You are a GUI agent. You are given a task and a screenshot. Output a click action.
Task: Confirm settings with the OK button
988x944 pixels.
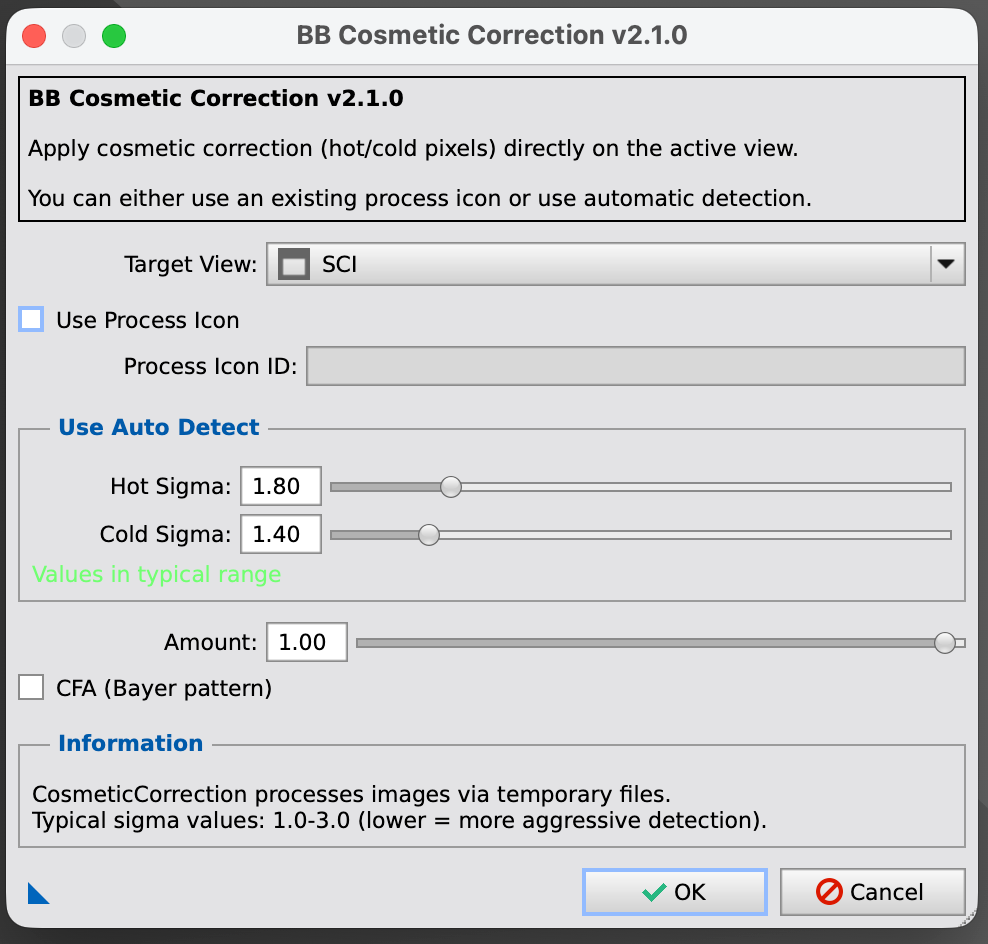click(675, 891)
